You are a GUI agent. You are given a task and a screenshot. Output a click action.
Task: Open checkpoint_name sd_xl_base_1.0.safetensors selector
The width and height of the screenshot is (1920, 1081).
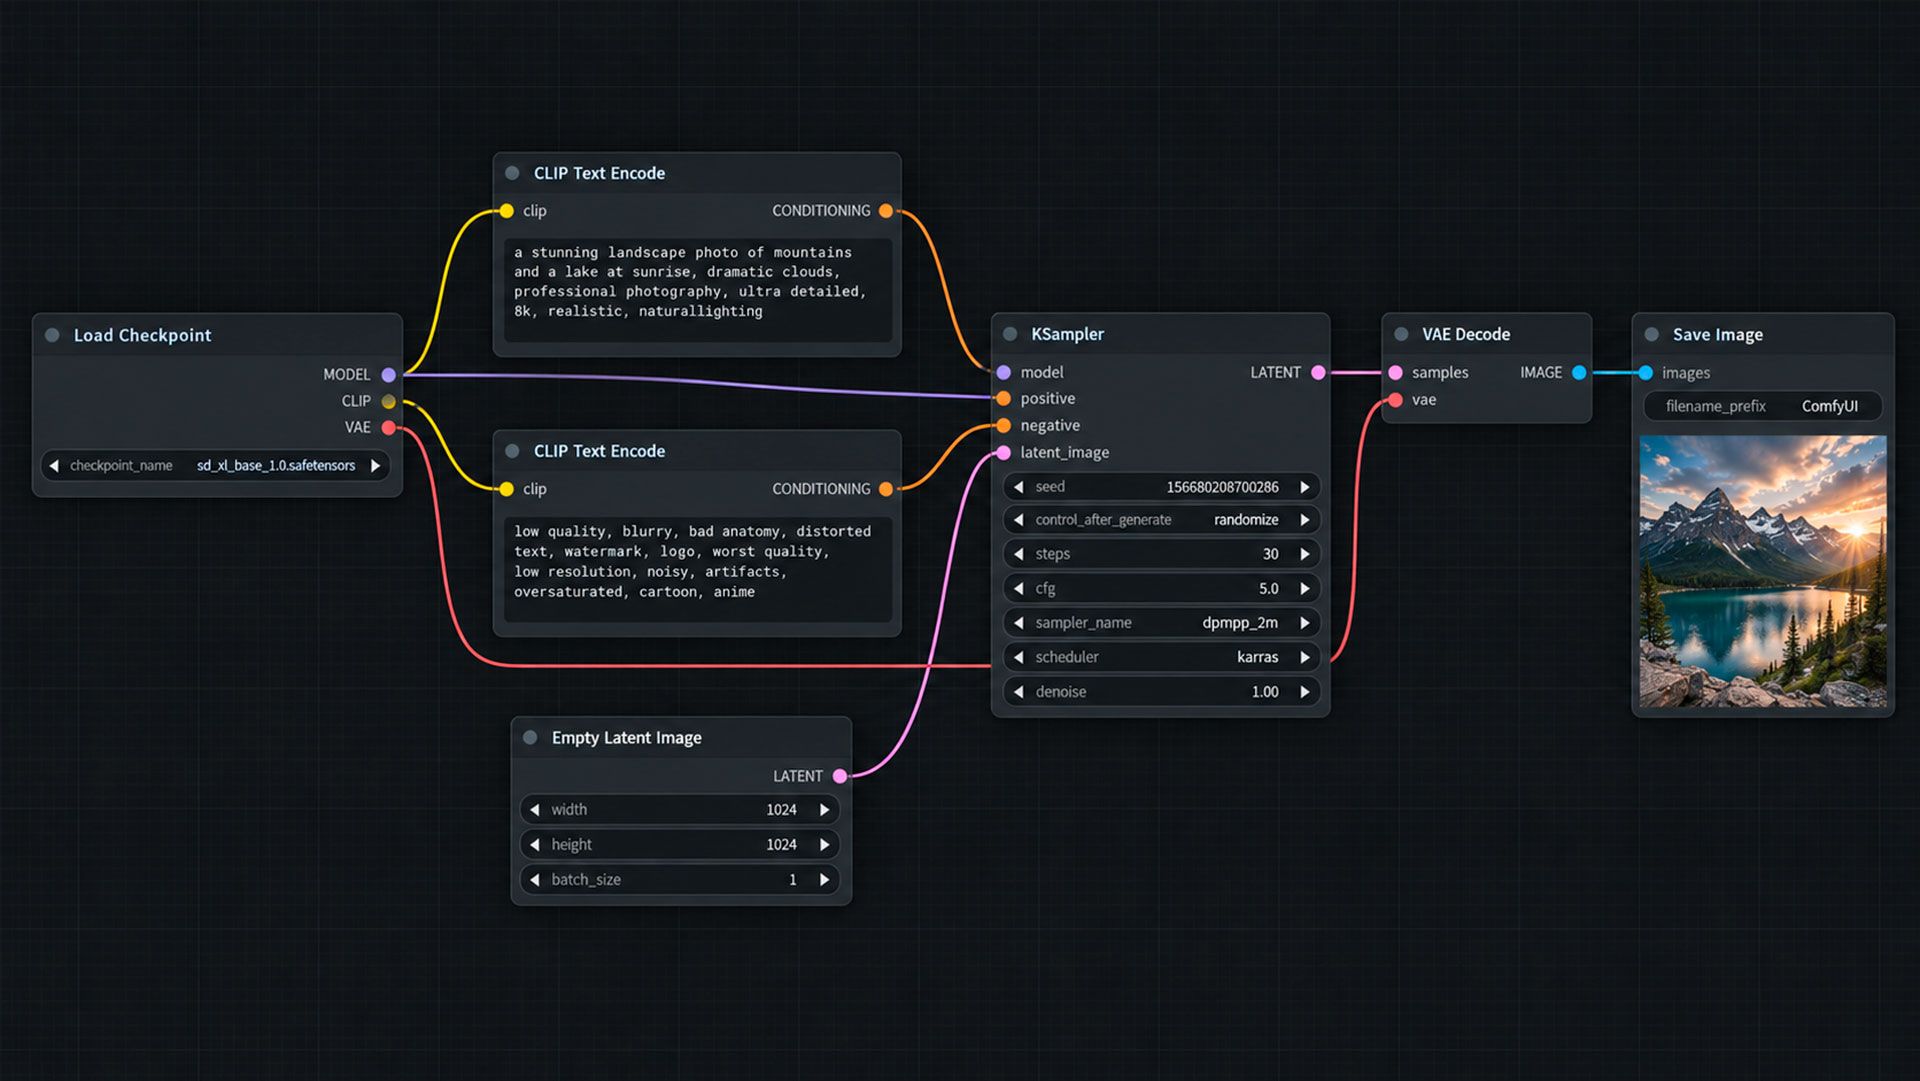click(215, 466)
